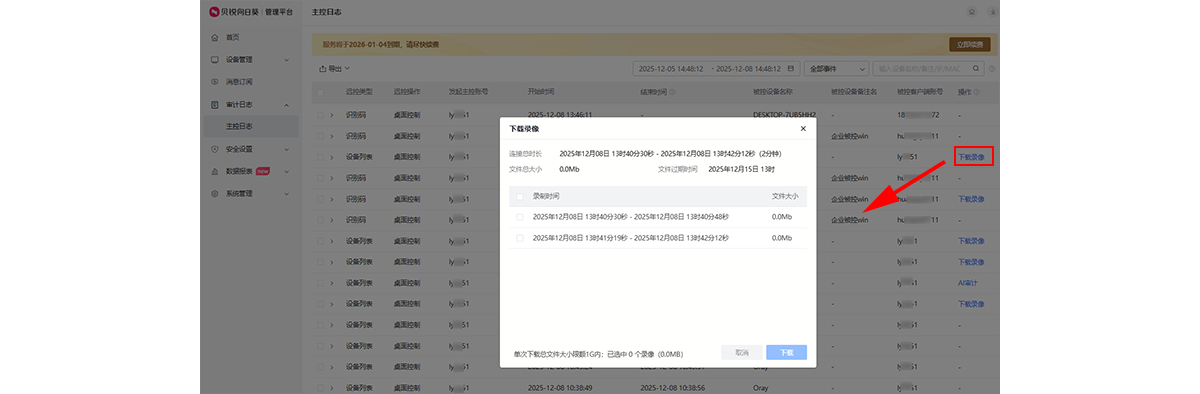
Task: Open 系统管理 in the sidebar
Action: 239,193
